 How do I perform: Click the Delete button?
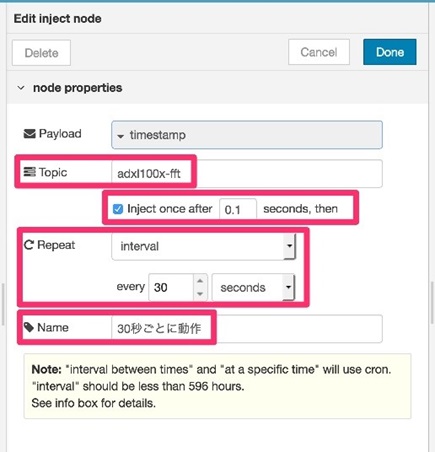pos(41,53)
